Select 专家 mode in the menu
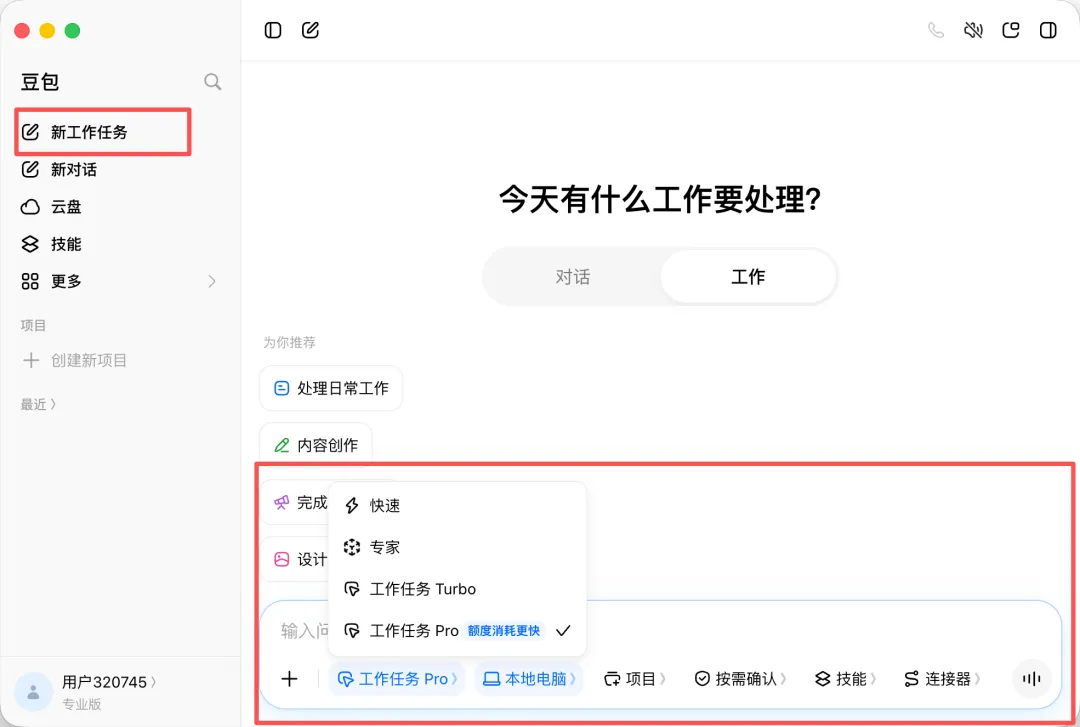 pyautogui.click(x=457, y=547)
